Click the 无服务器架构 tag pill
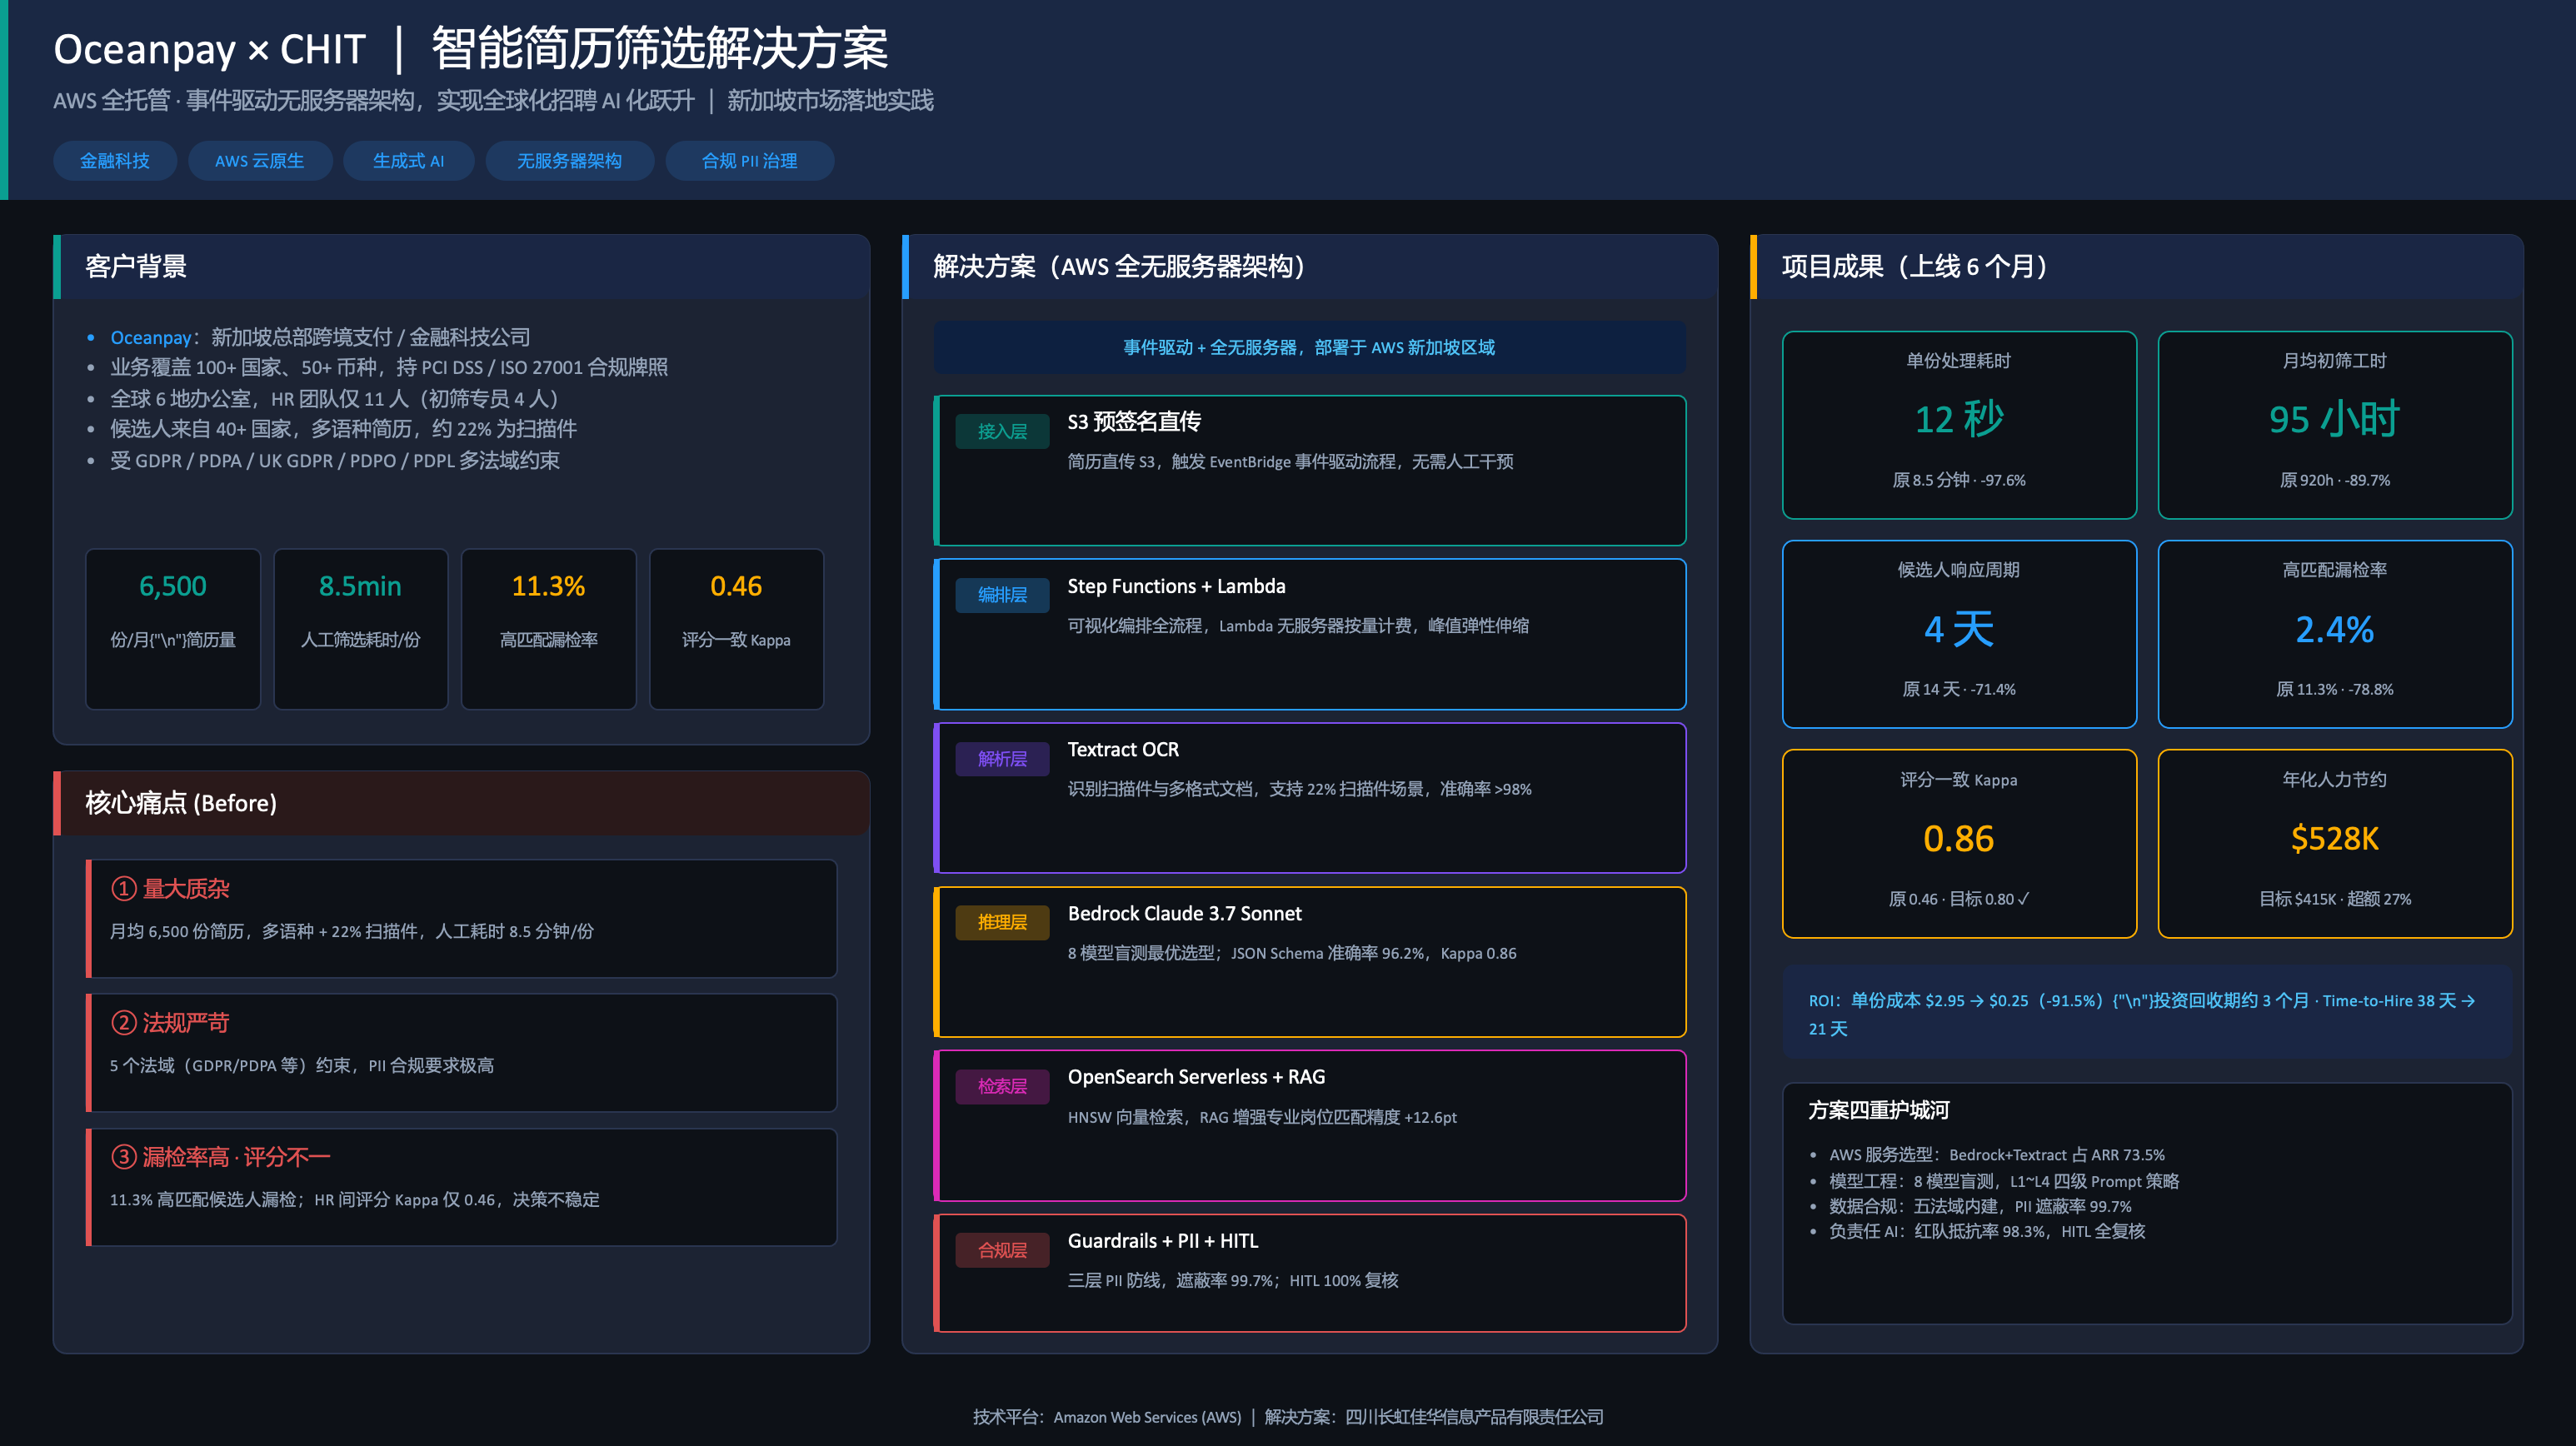The height and width of the screenshot is (1446, 2576). click(570, 161)
